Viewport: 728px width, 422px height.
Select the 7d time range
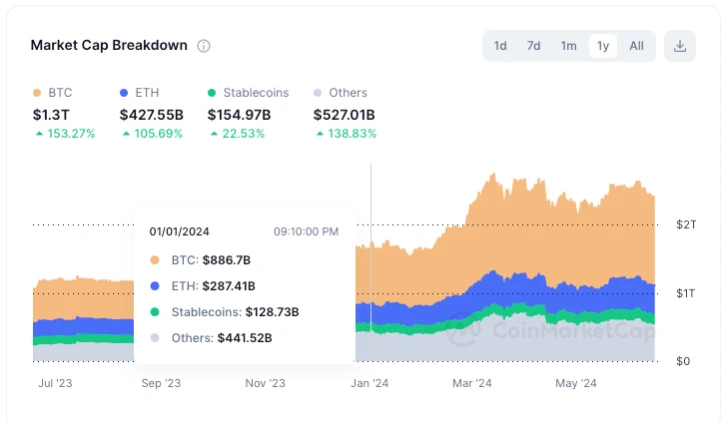click(534, 46)
